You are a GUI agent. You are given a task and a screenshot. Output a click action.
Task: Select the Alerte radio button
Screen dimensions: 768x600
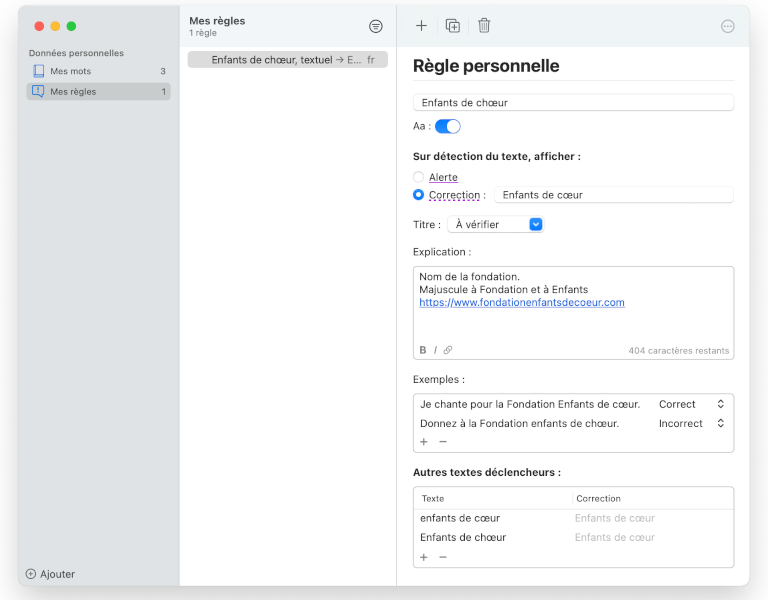click(x=418, y=177)
